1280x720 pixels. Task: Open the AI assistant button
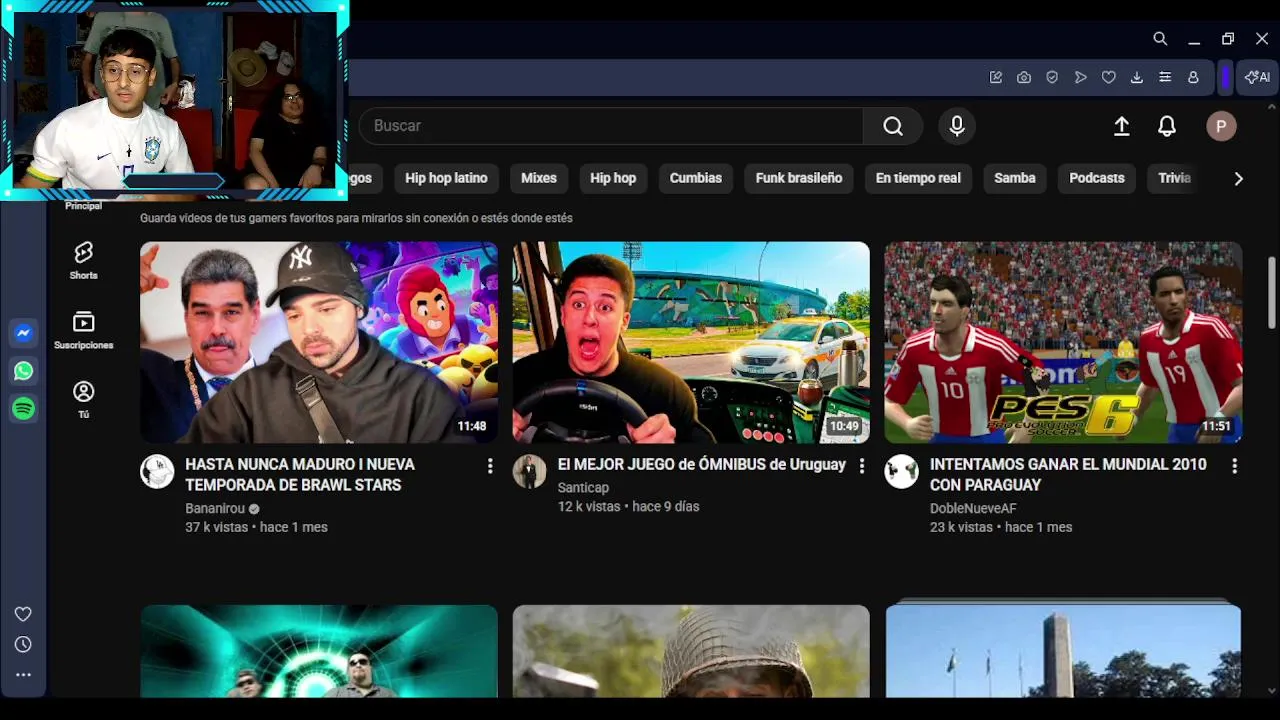[x=1257, y=77]
